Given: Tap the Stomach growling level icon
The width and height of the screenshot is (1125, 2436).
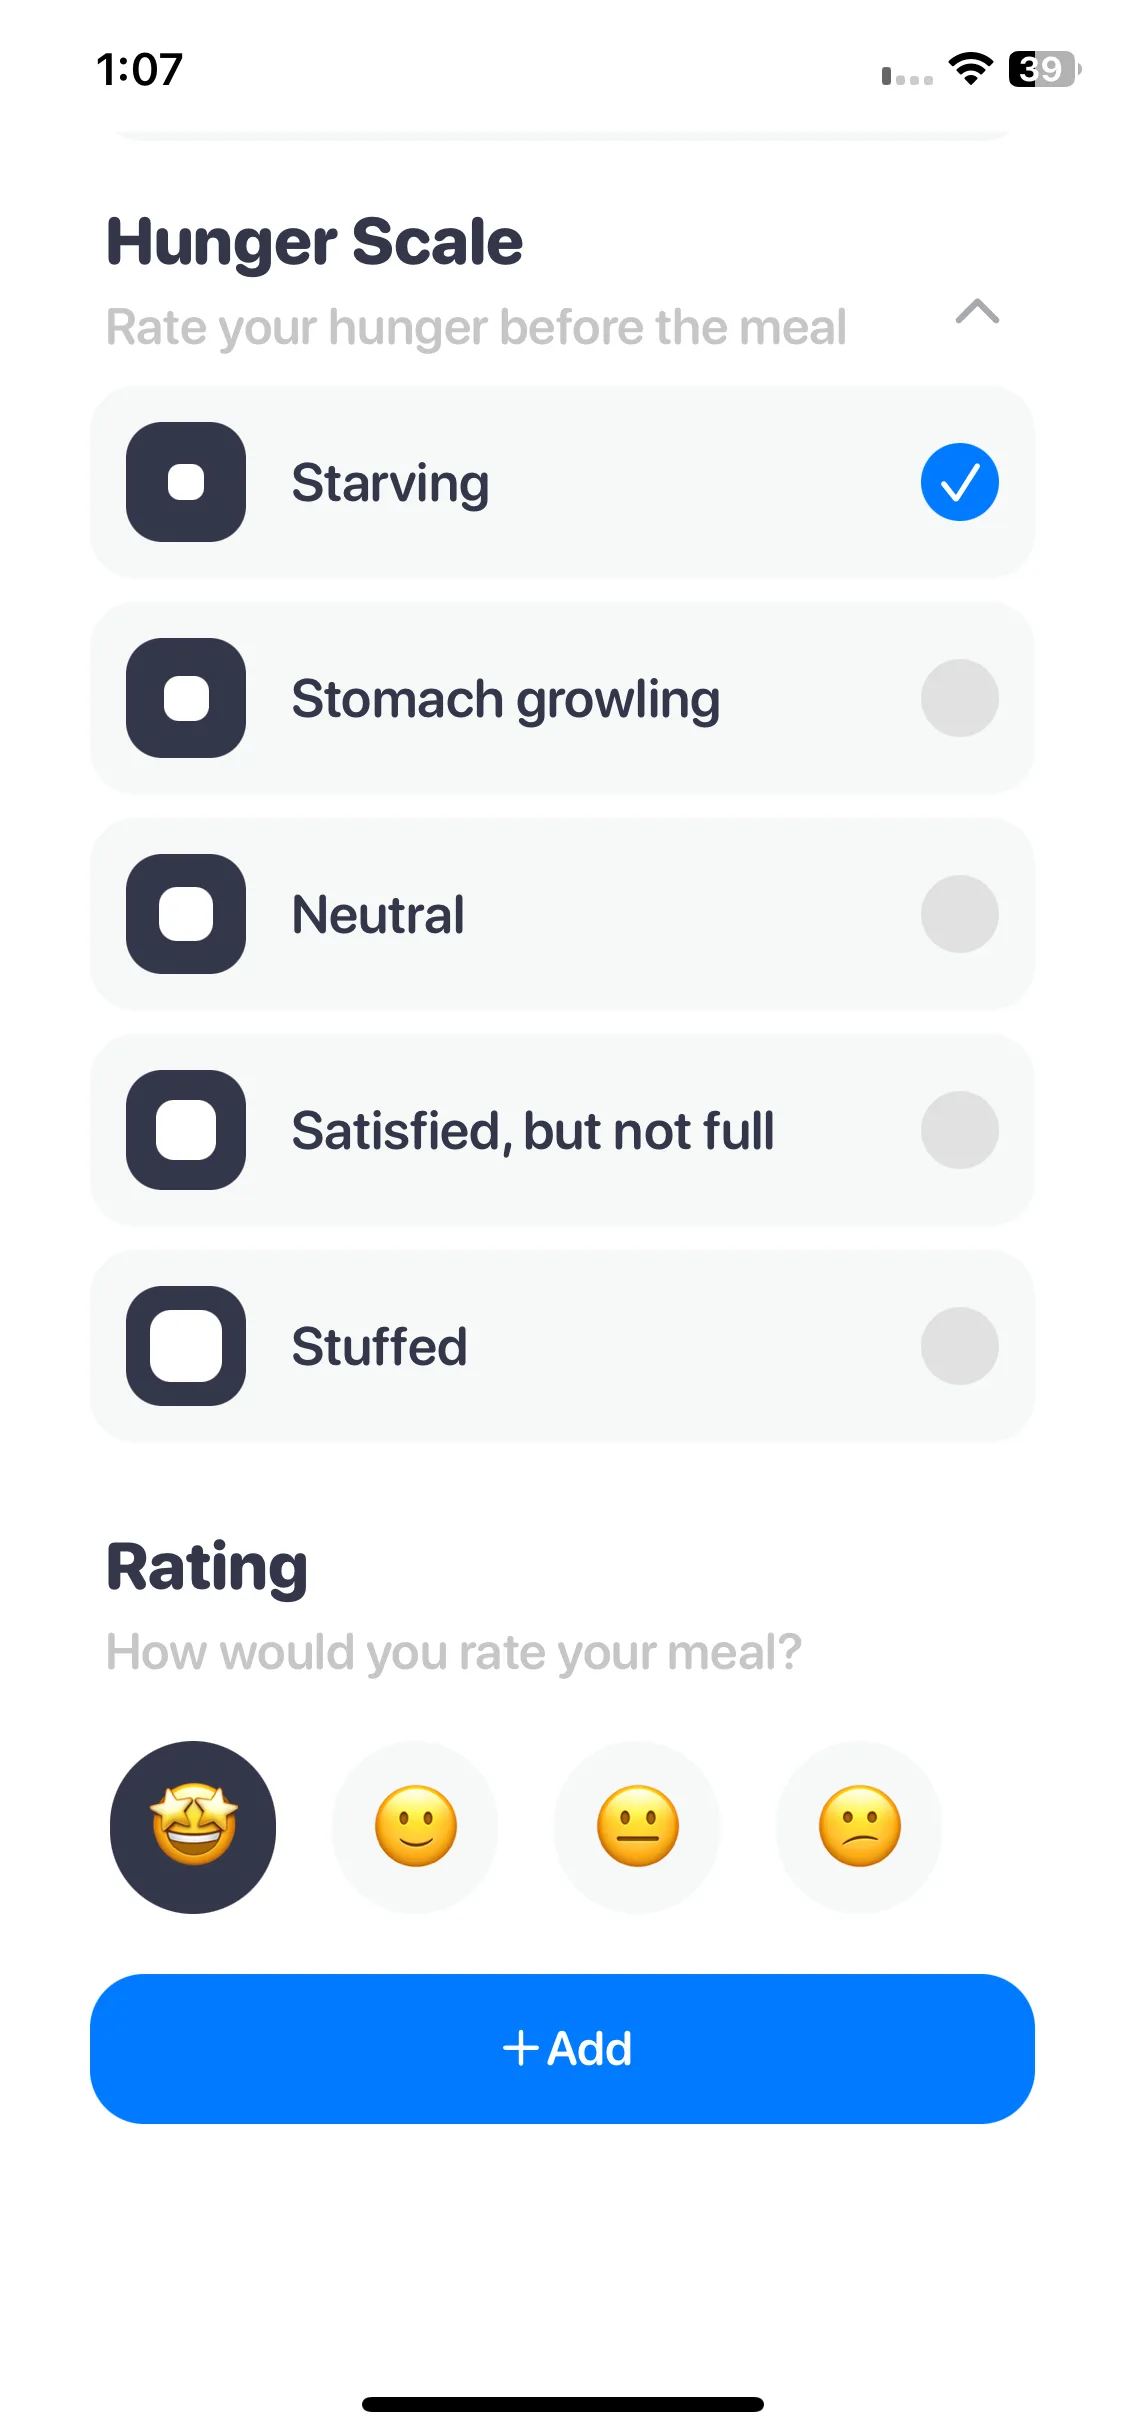Looking at the screenshot, I should [186, 698].
